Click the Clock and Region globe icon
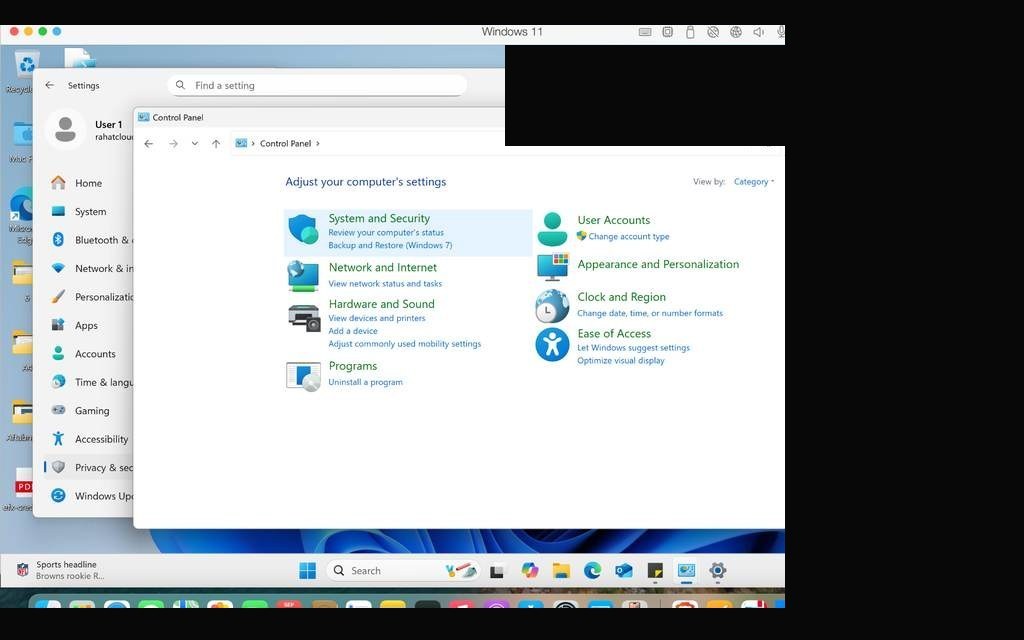The image size is (1024, 640). [552, 306]
